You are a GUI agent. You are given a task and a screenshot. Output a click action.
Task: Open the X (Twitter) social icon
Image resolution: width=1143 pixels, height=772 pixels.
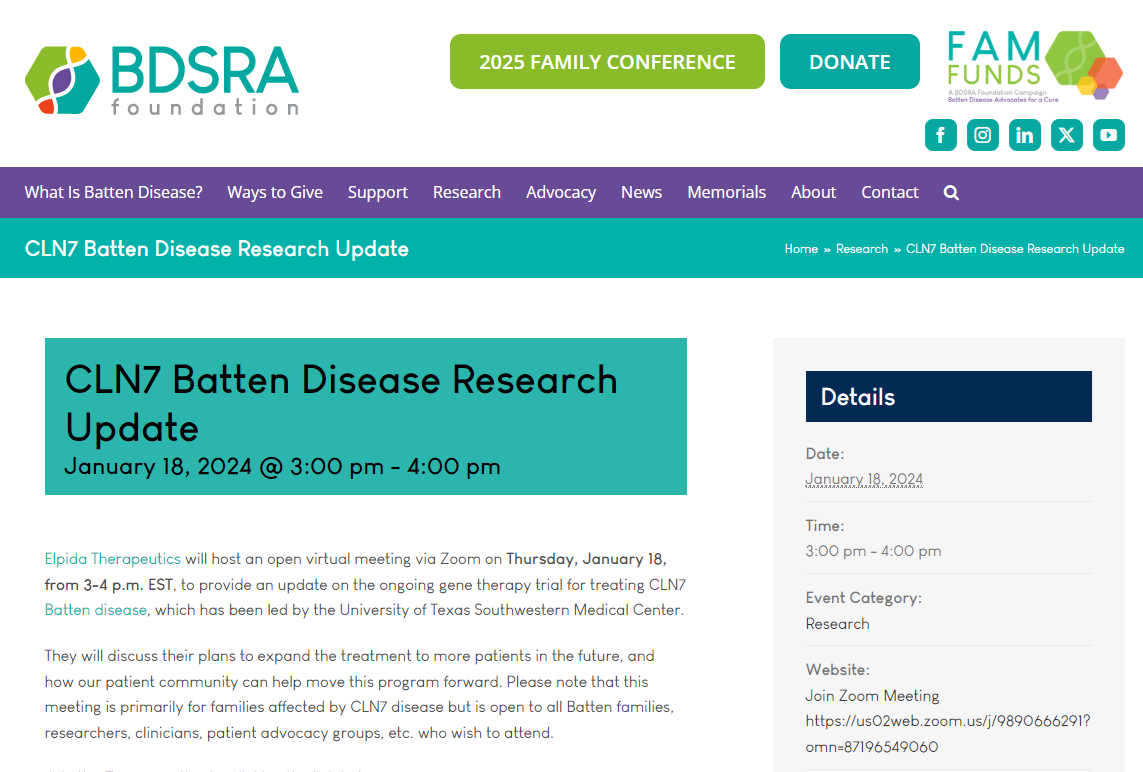coord(1067,135)
